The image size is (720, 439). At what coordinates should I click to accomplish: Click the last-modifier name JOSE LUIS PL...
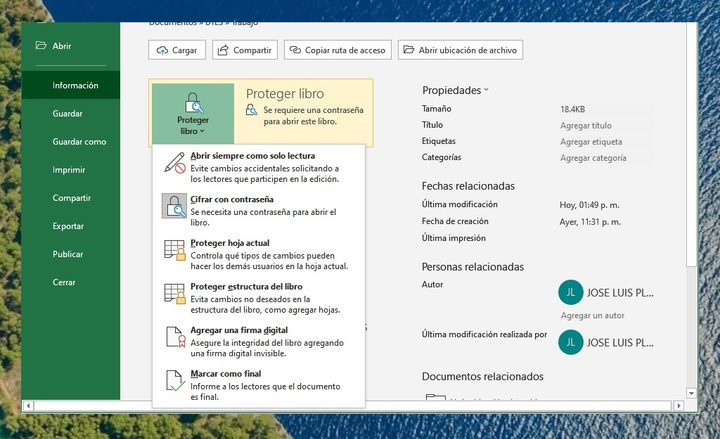point(620,343)
